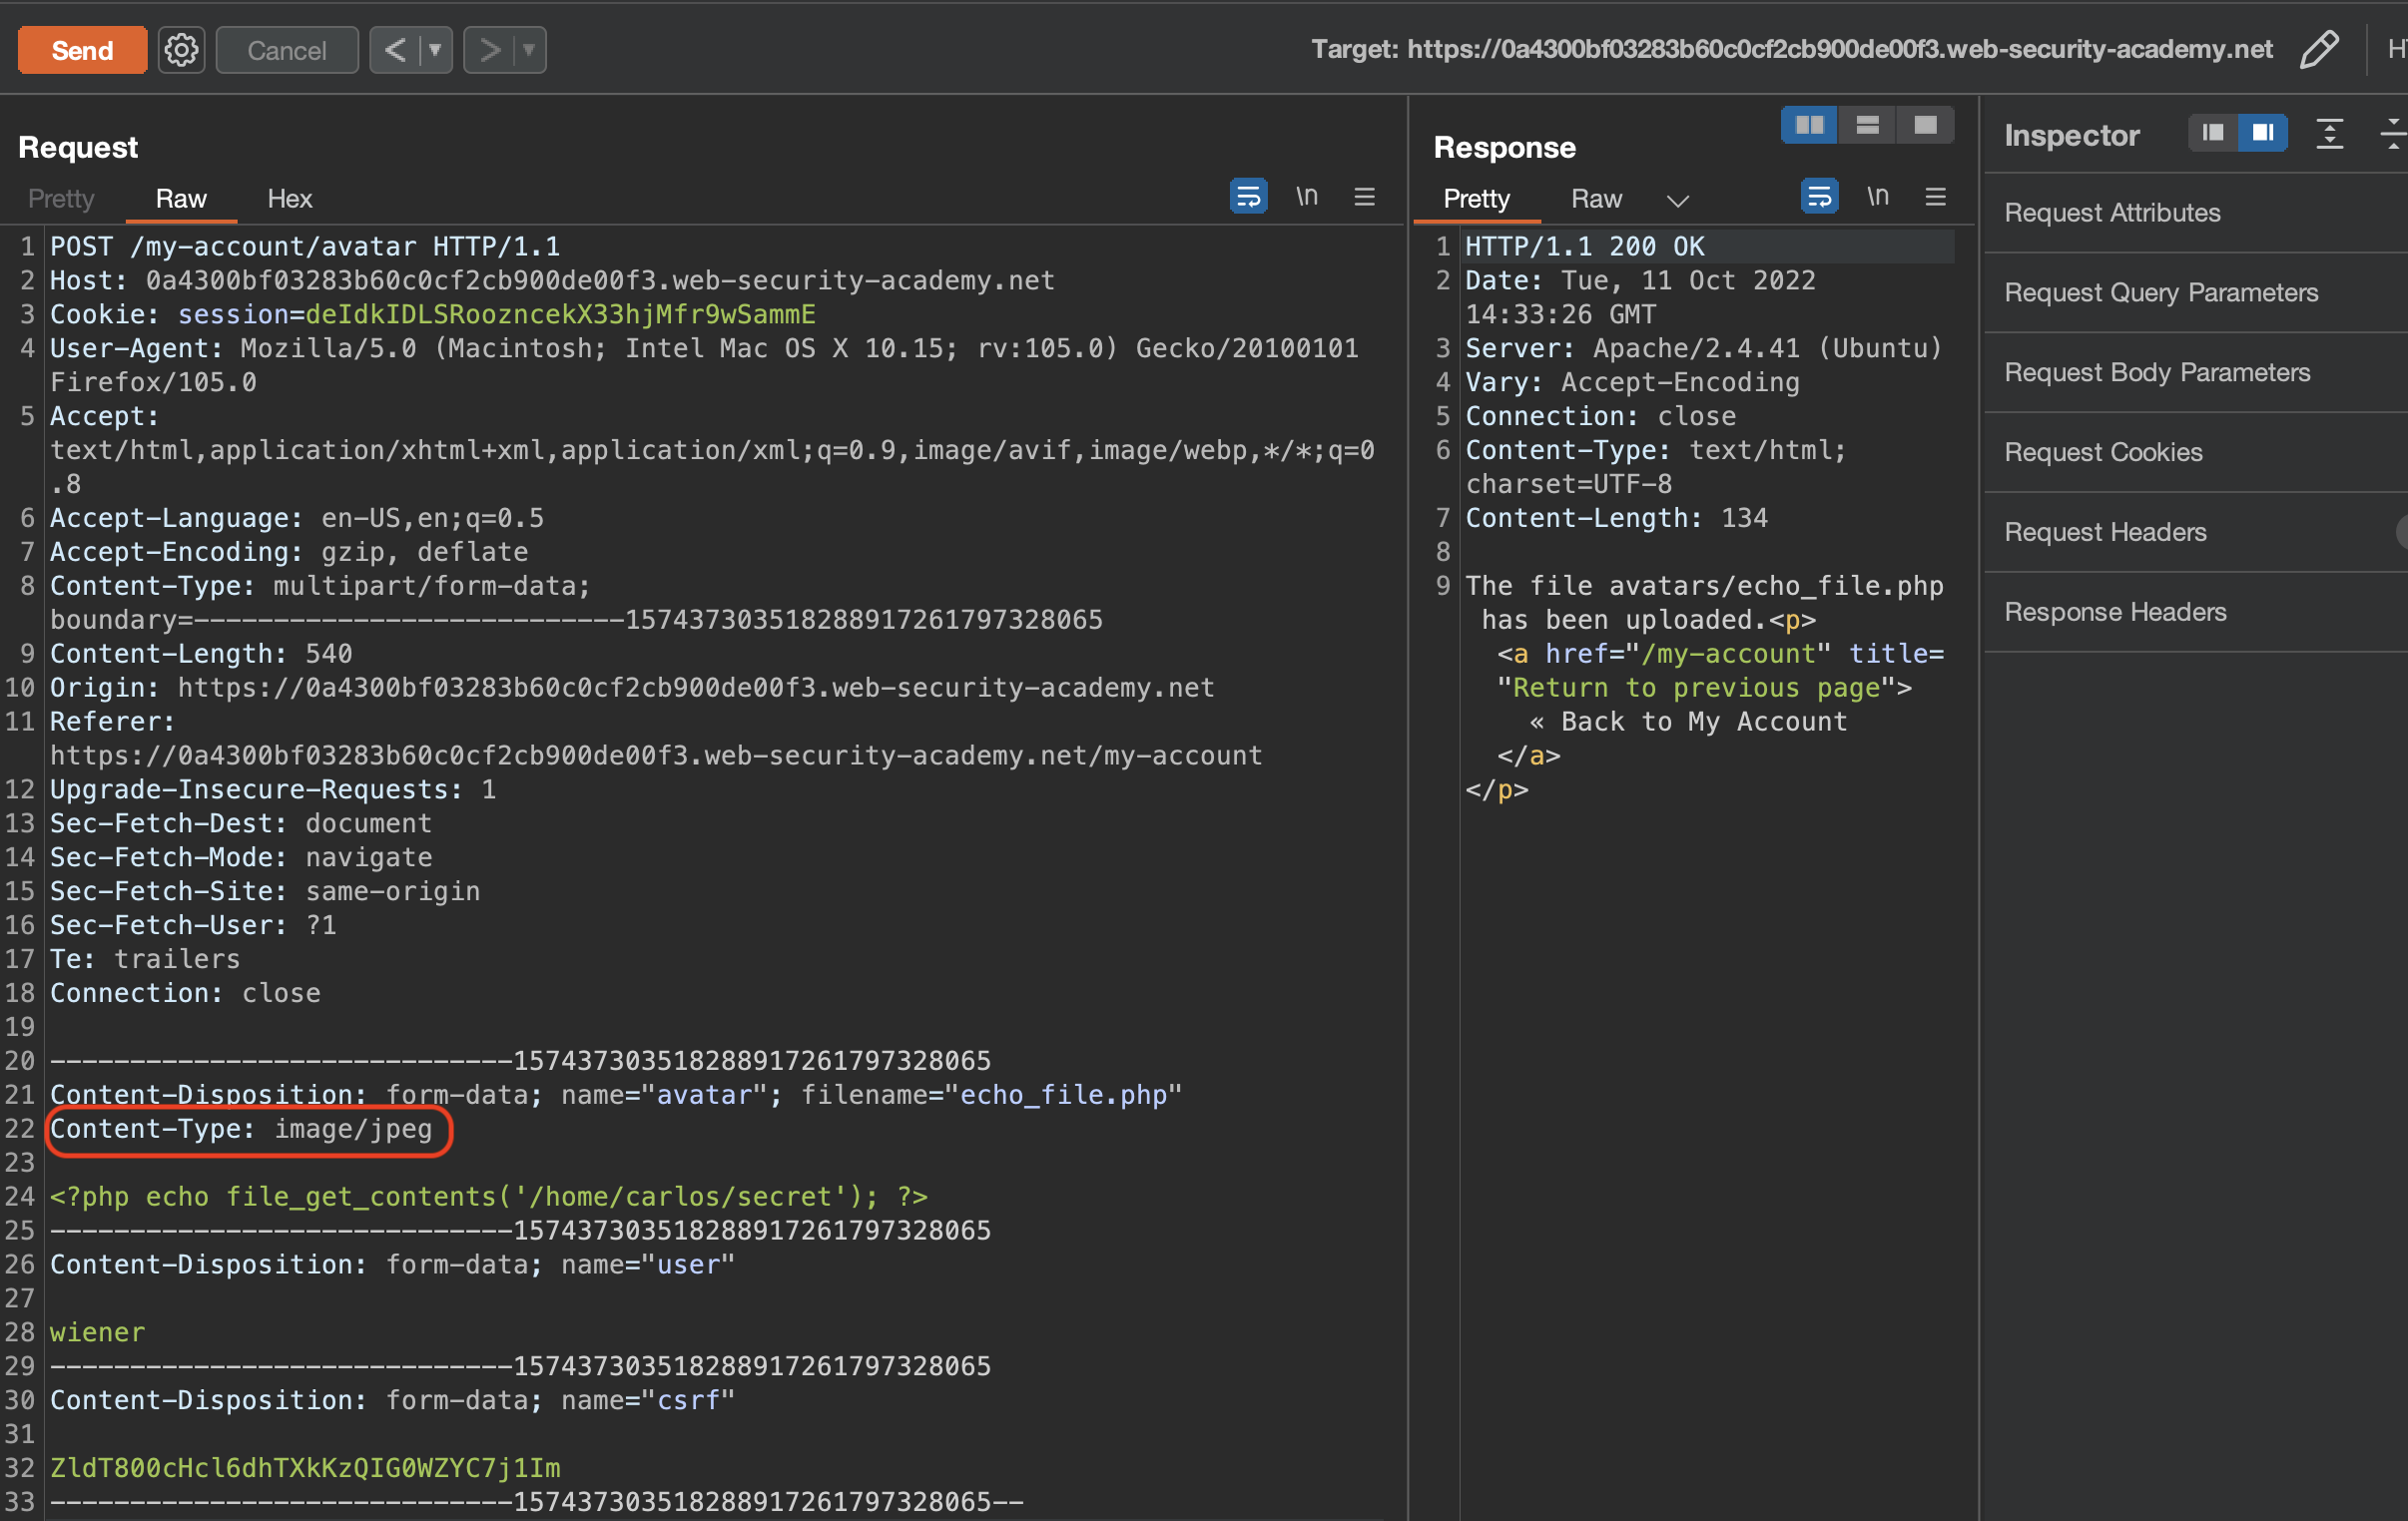Open the forward history dropdown arrow
2408x1521 pixels.
coord(529,50)
